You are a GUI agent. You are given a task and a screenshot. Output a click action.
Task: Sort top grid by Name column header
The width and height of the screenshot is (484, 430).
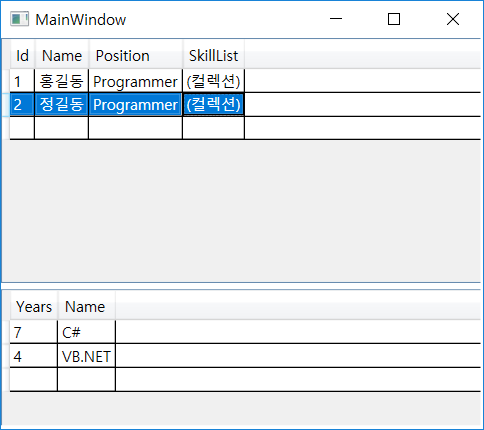[62, 55]
